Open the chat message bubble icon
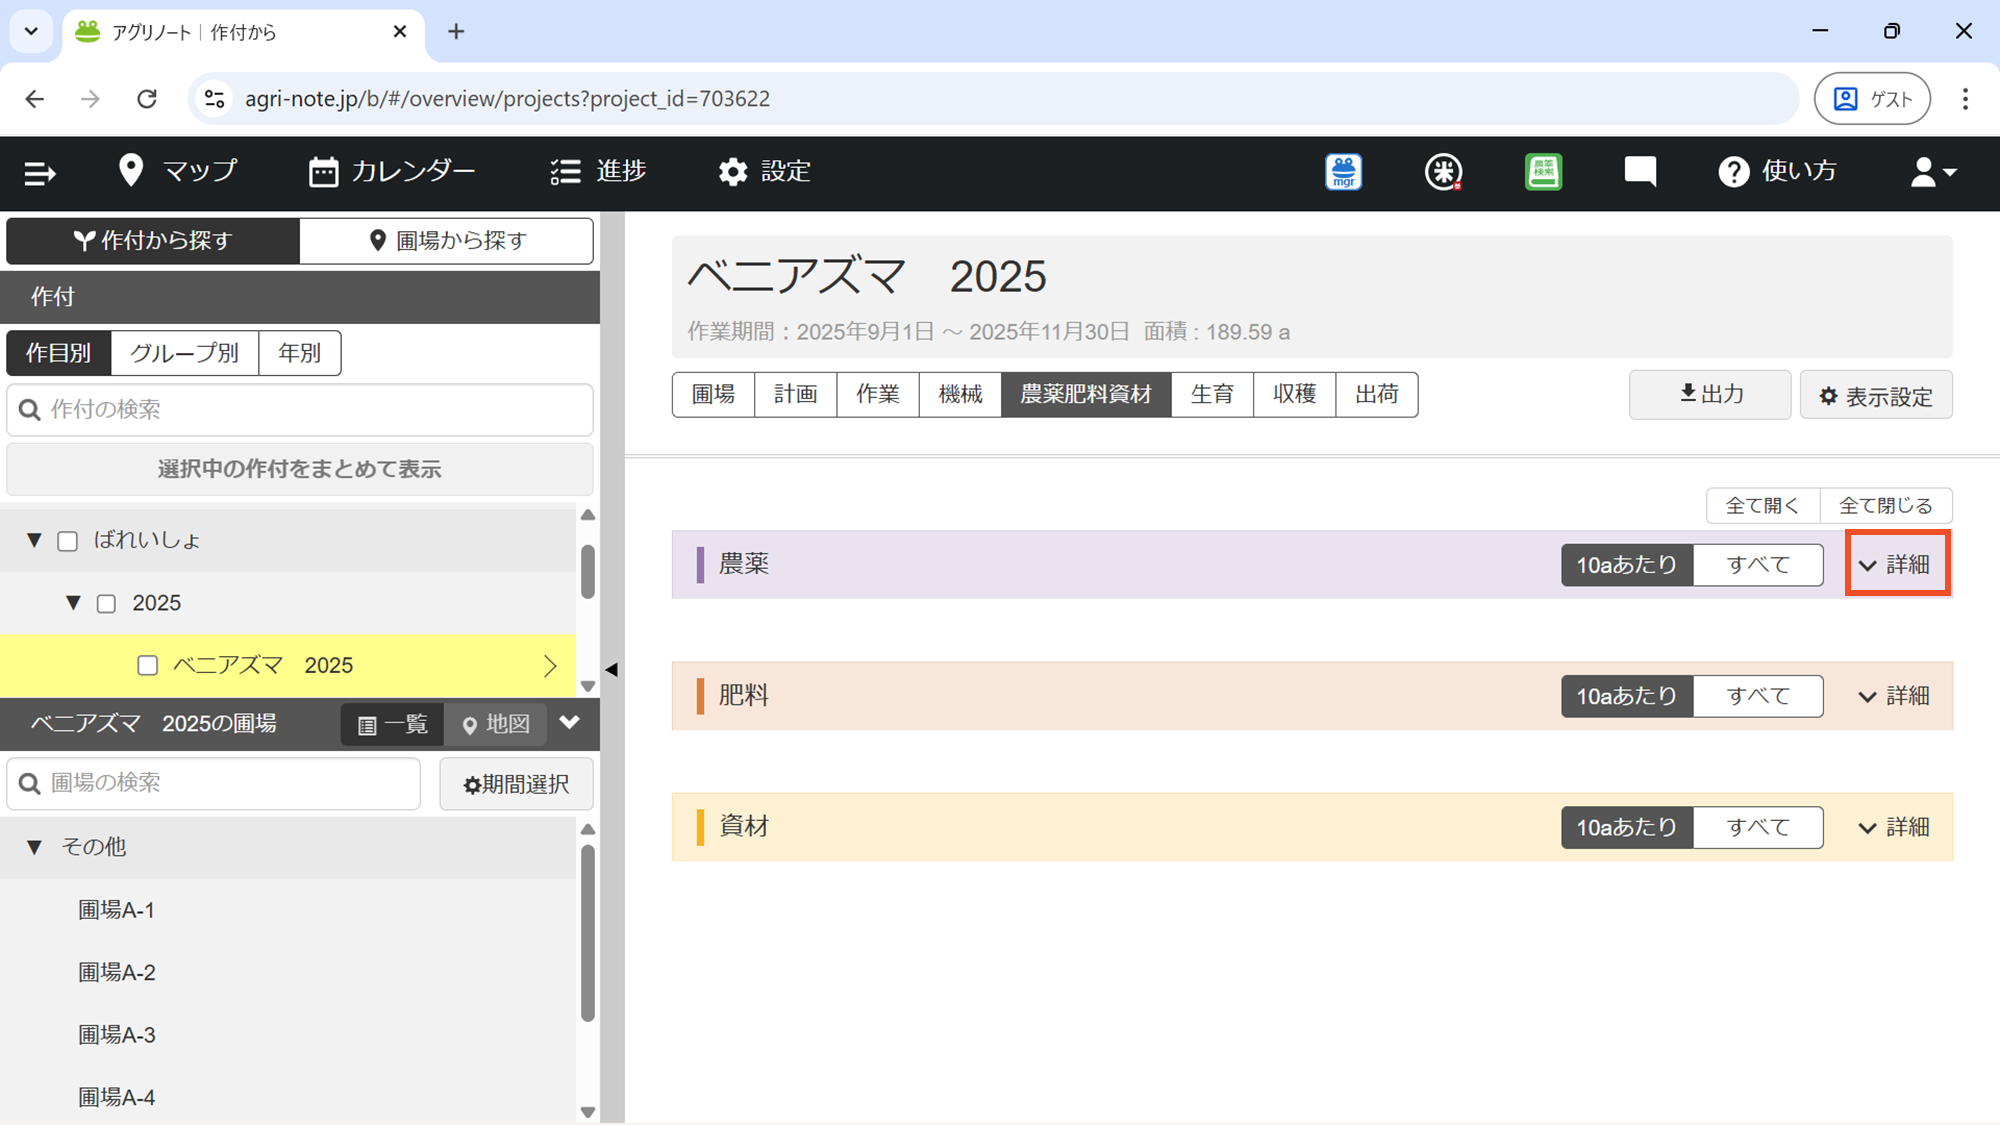This screenshot has width=2000, height=1125. point(1640,172)
